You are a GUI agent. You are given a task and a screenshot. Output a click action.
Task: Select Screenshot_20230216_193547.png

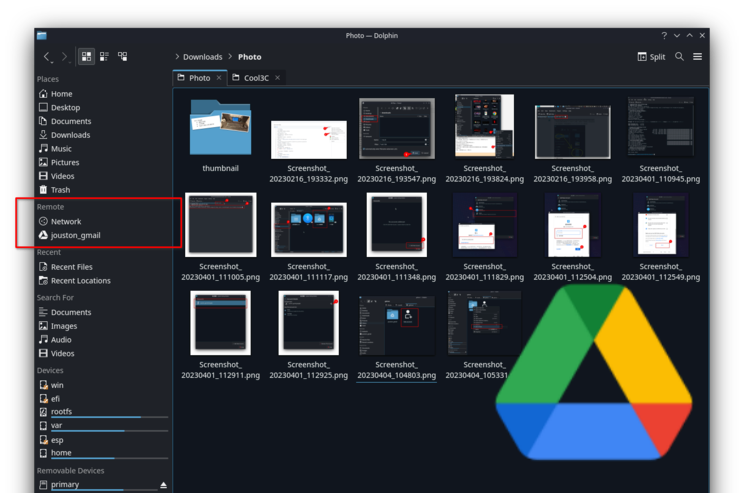[x=397, y=140]
